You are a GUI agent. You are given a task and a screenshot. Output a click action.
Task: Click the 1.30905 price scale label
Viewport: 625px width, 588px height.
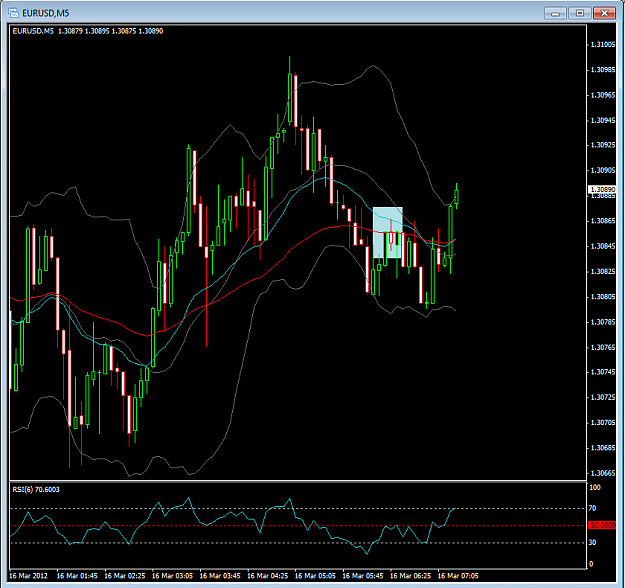point(603,170)
